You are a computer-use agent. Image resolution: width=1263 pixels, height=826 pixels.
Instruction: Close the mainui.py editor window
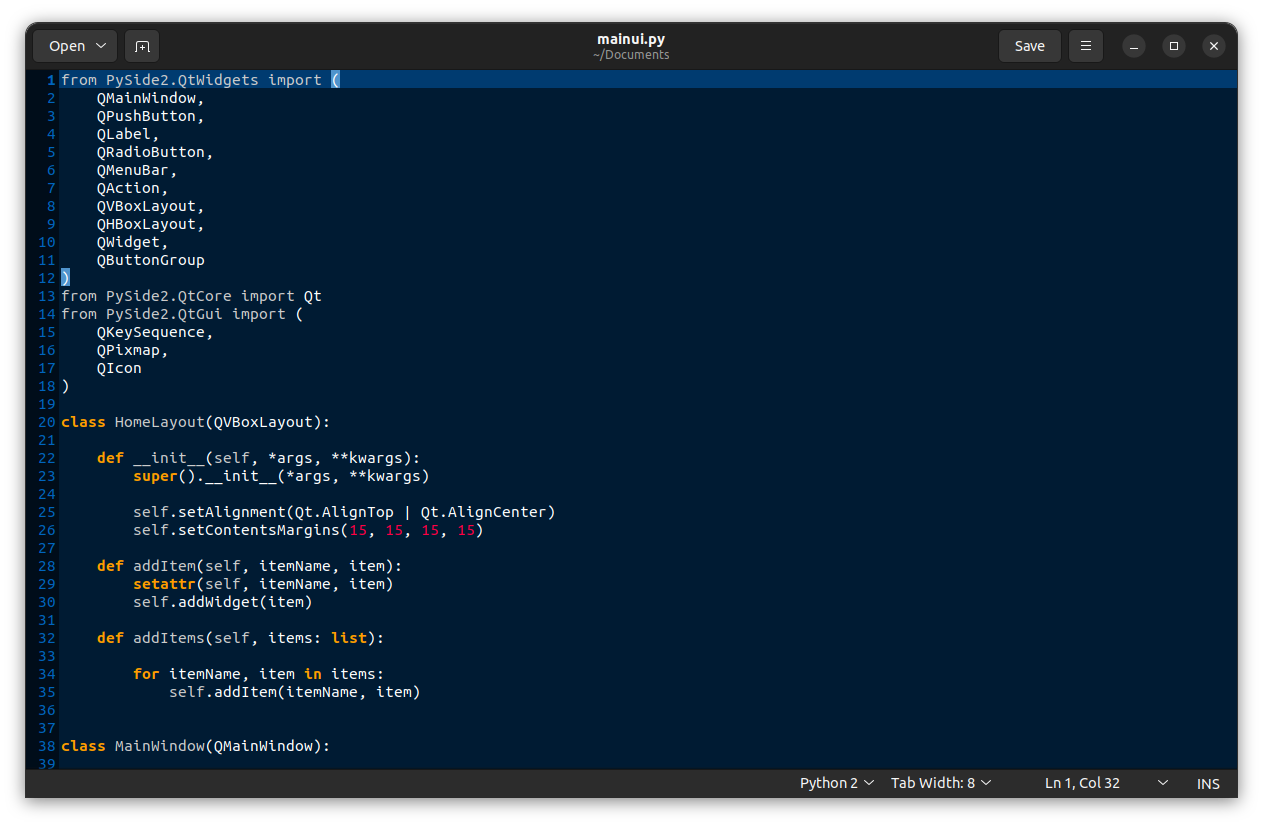click(x=1213, y=46)
